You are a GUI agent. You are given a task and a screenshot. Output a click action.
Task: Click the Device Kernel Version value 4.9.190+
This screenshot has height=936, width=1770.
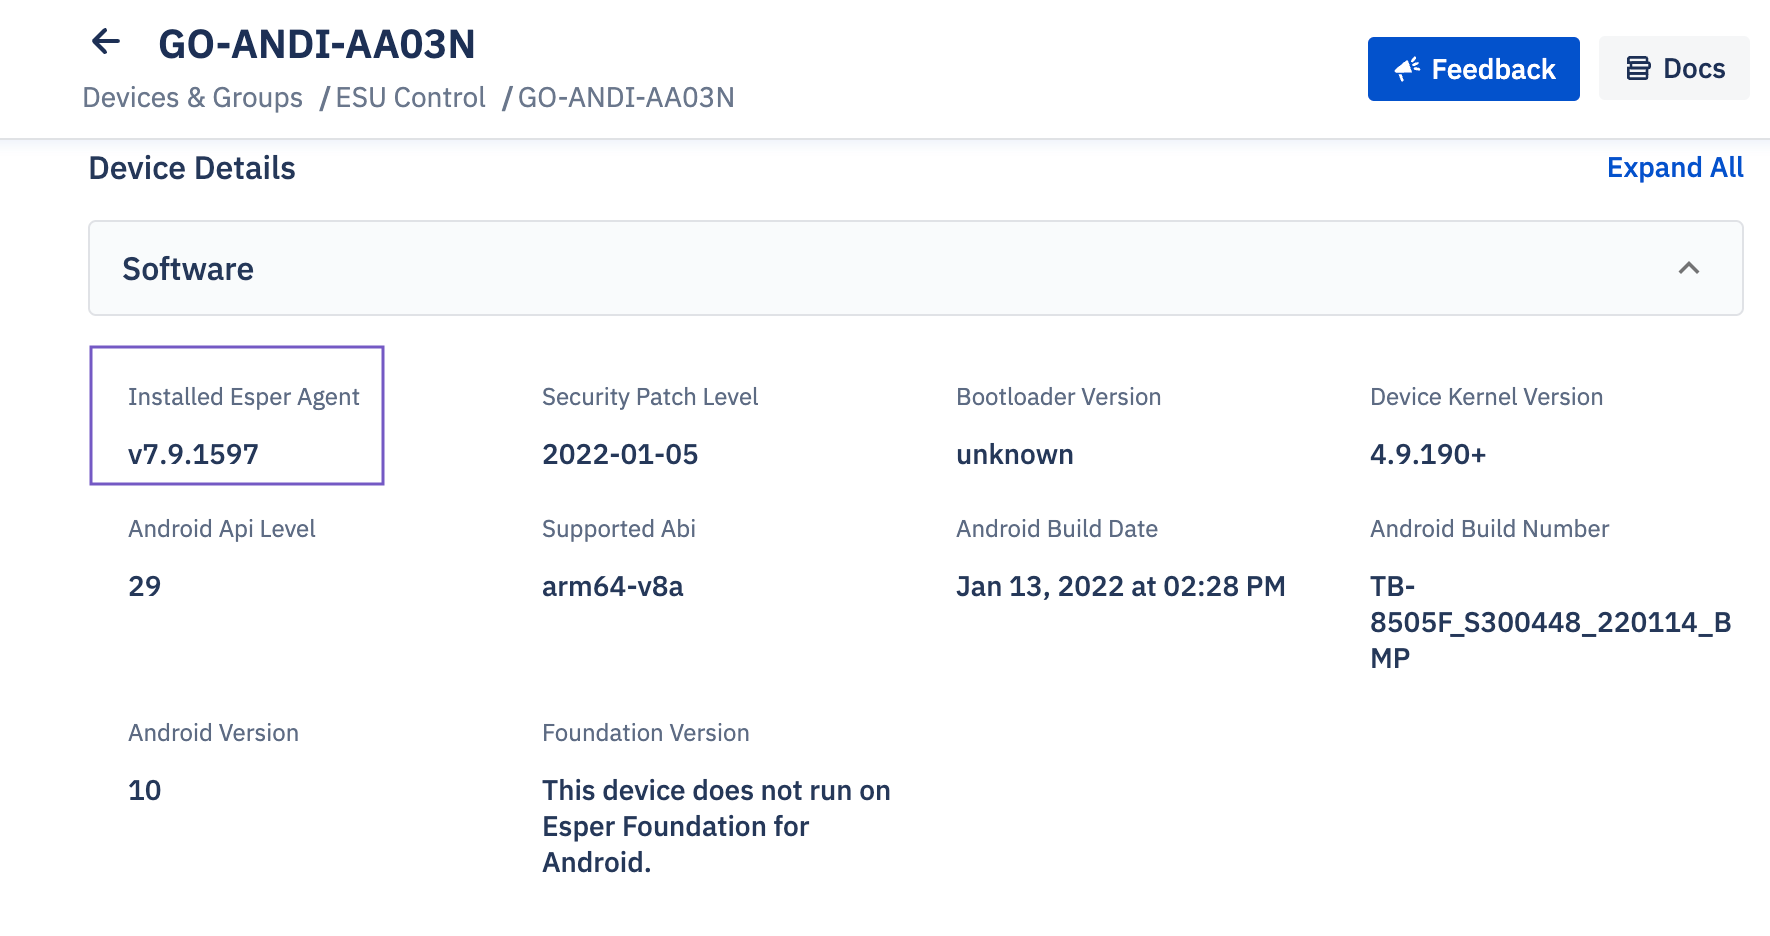pyautogui.click(x=1428, y=454)
